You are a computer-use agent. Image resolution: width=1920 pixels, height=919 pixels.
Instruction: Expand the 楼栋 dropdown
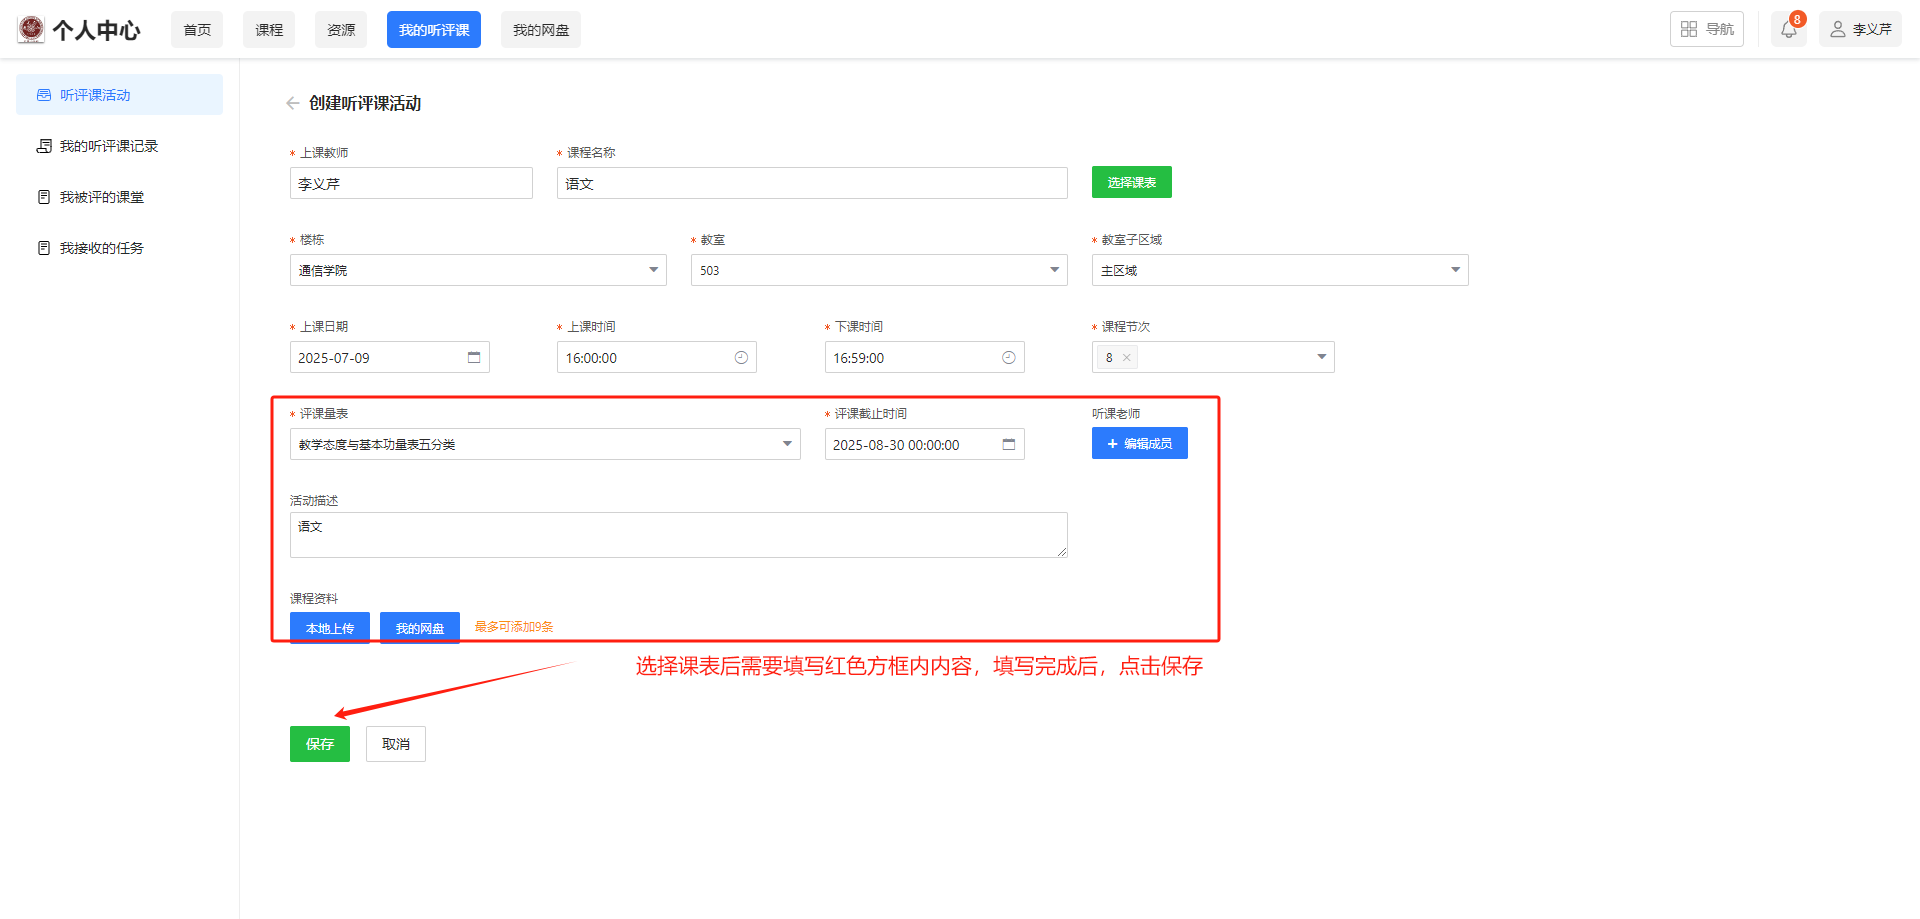(x=653, y=270)
